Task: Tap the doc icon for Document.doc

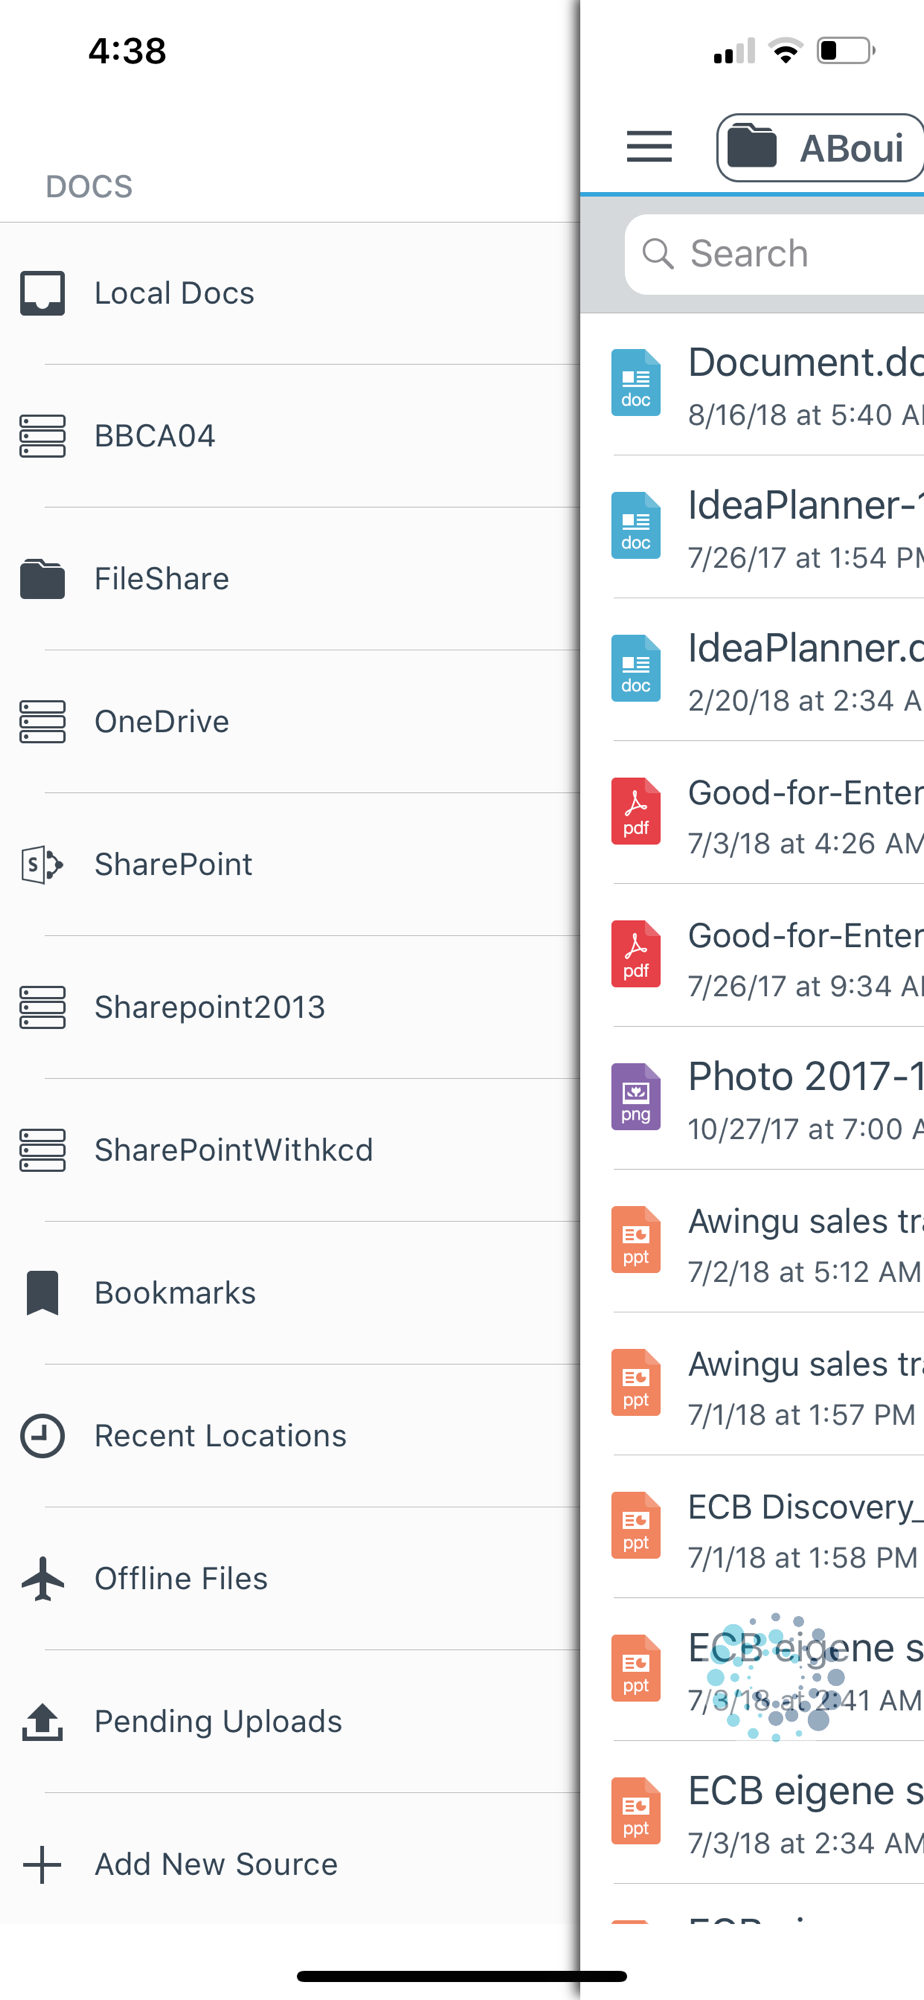Action: click(x=636, y=383)
